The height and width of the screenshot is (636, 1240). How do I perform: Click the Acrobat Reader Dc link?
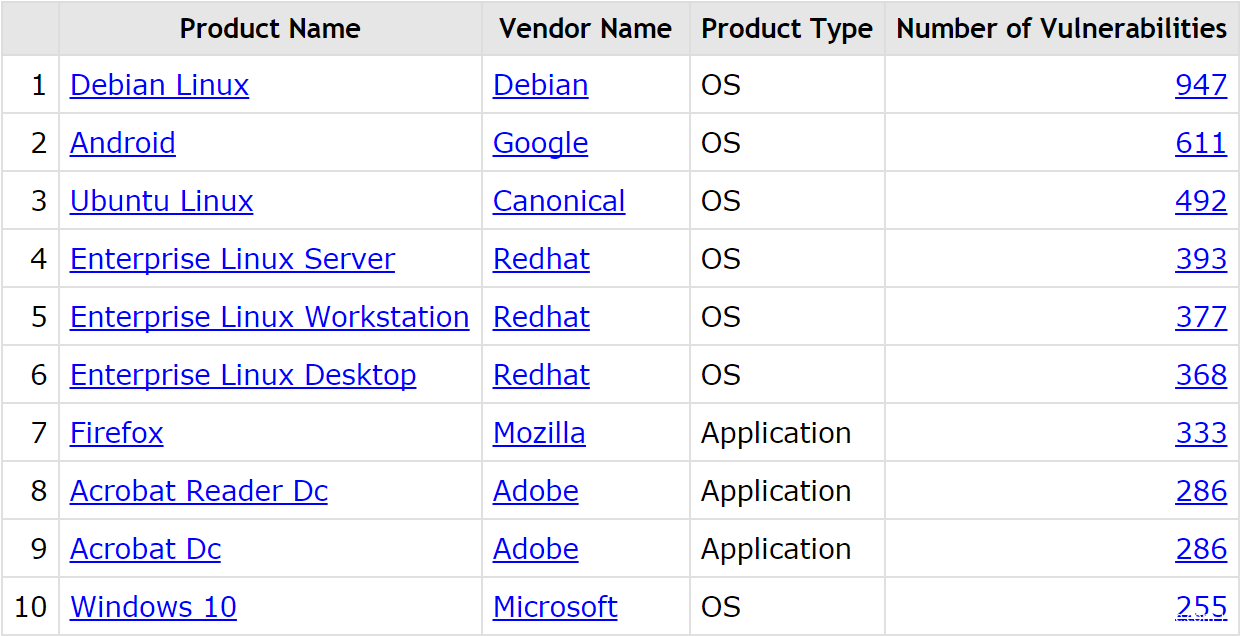(x=198, y=491)
